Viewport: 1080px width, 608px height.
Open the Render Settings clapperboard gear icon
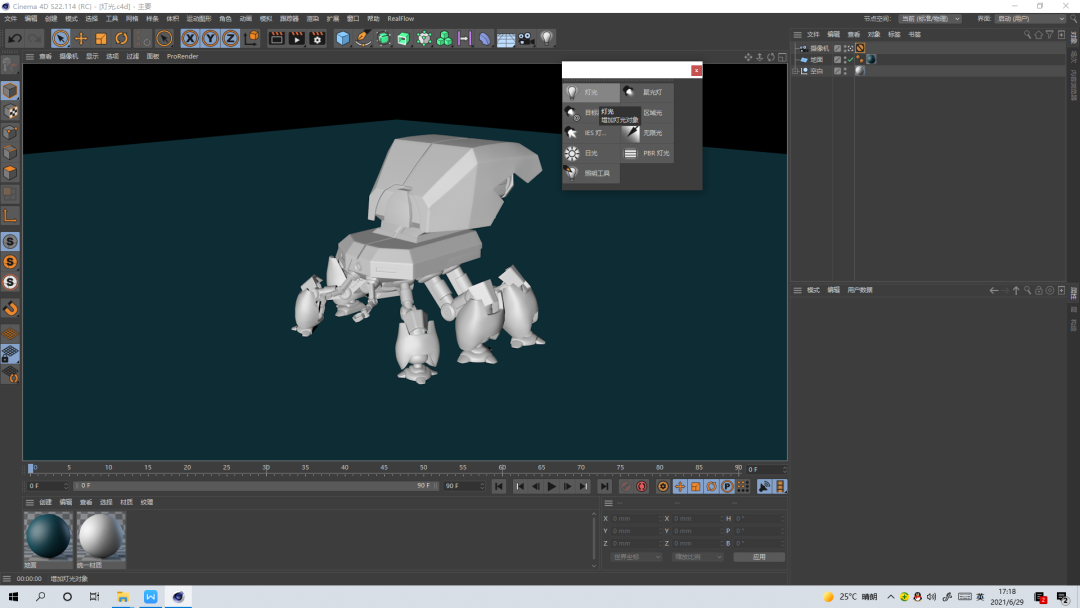[x=317, y=39]
